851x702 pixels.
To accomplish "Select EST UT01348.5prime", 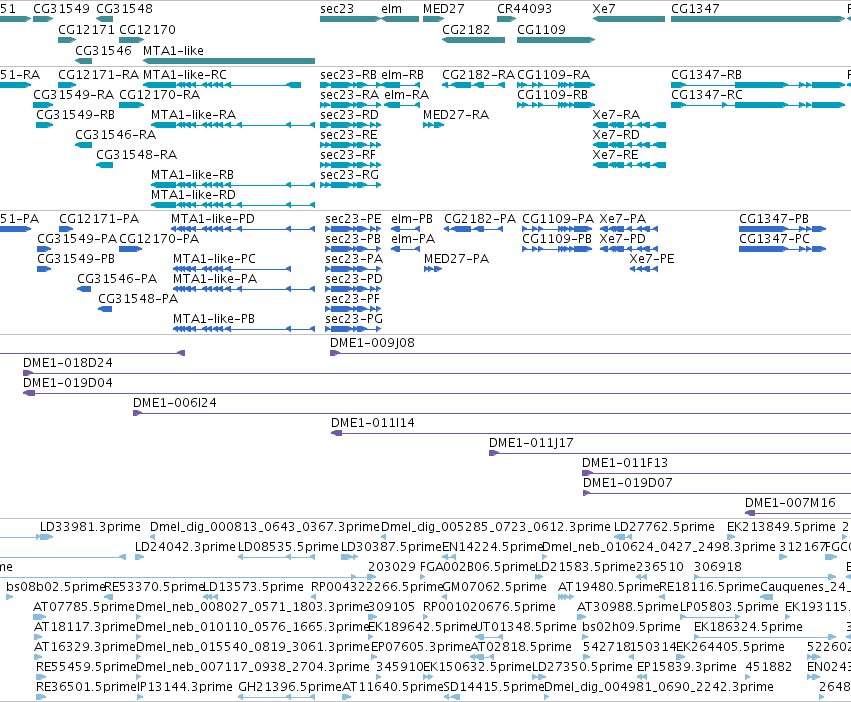I will coord(490,637).
